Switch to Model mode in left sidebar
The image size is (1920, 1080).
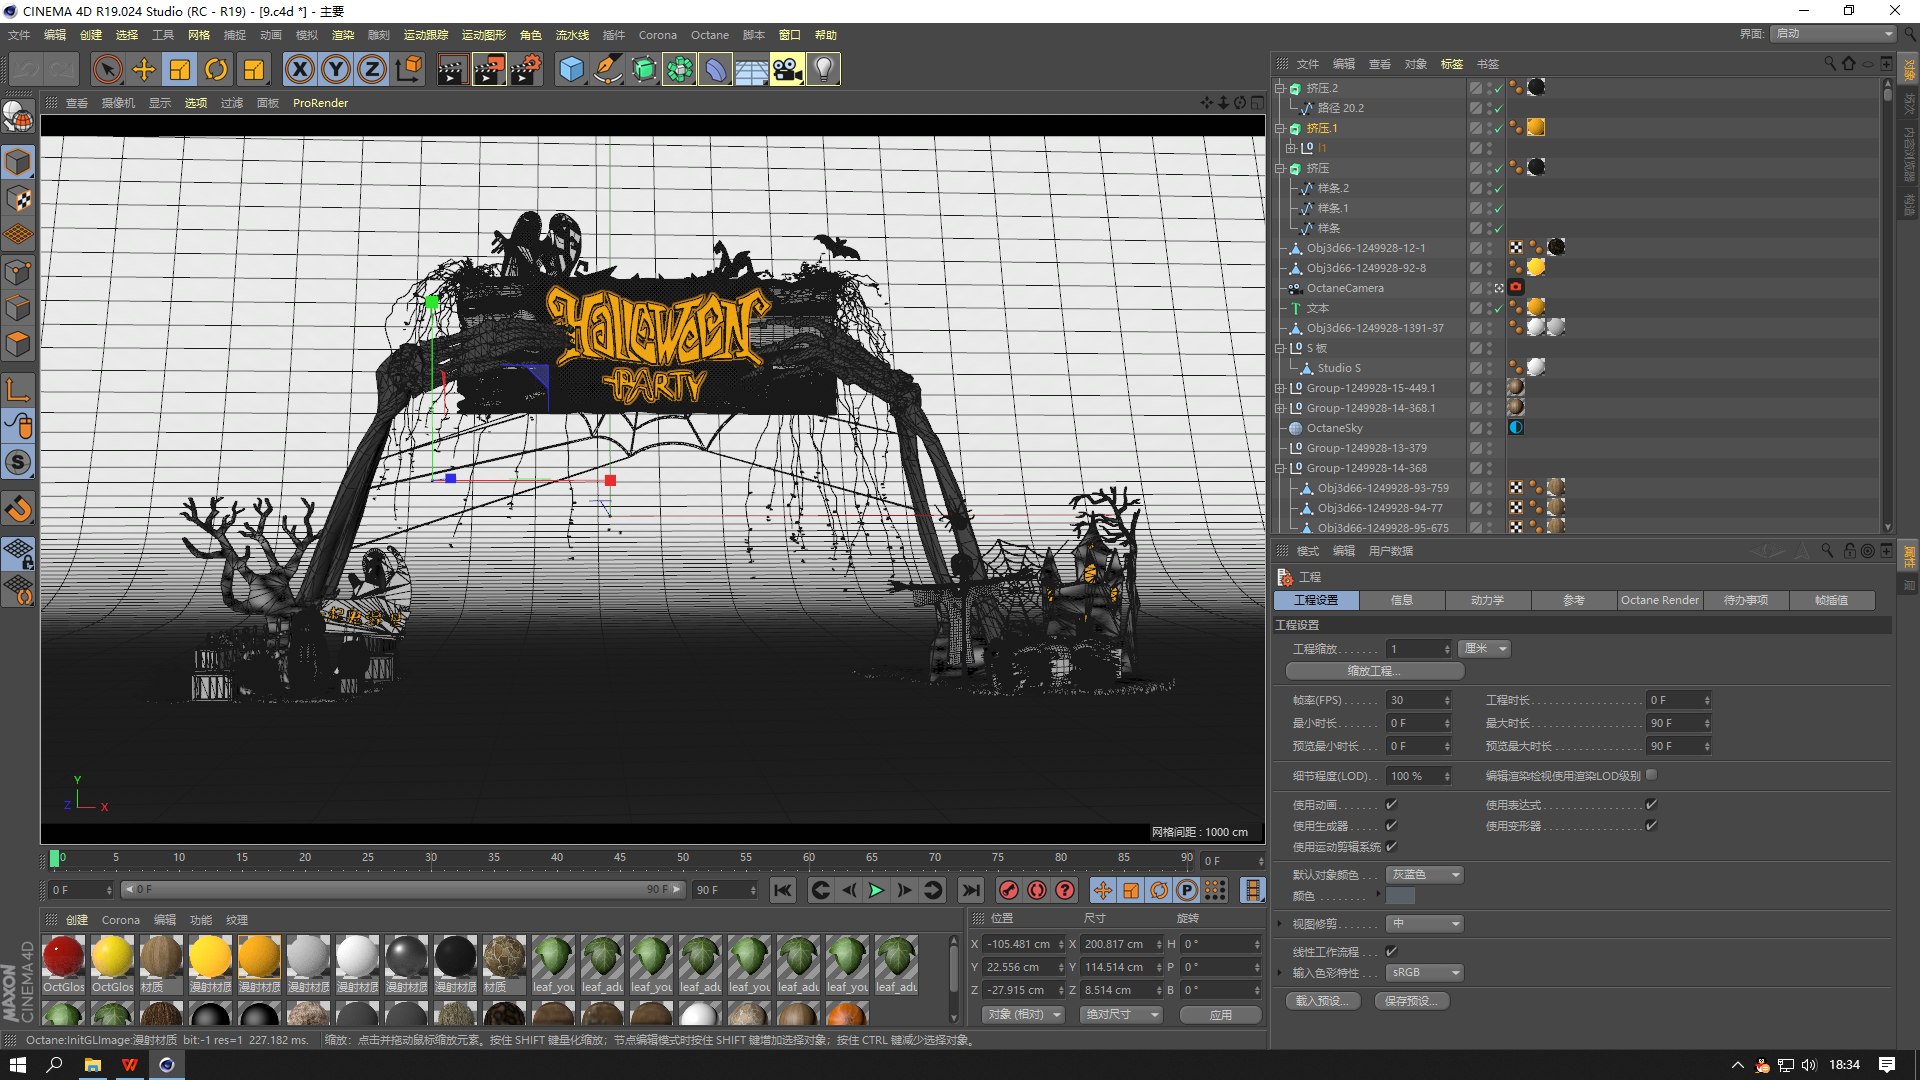pos(18,162)
